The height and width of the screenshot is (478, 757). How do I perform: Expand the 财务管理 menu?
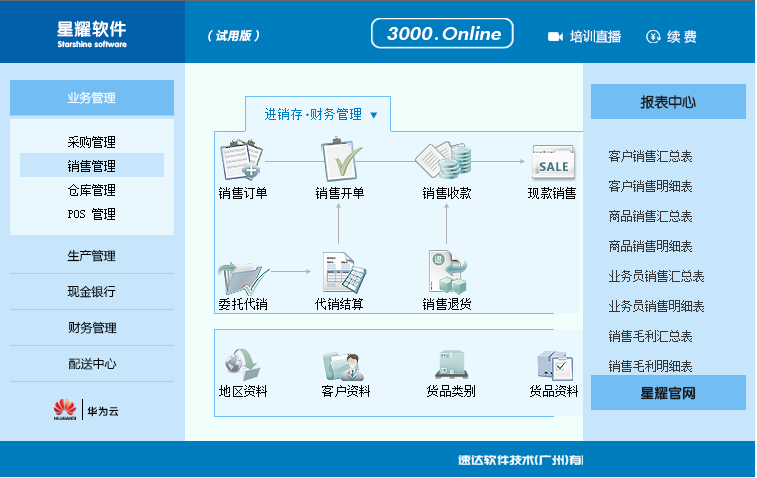click(x=92, y=327)
